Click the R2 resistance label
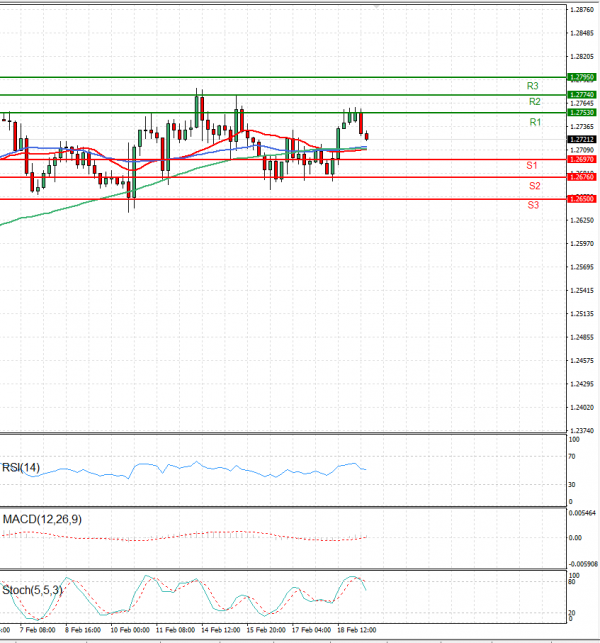 point(534,101)
